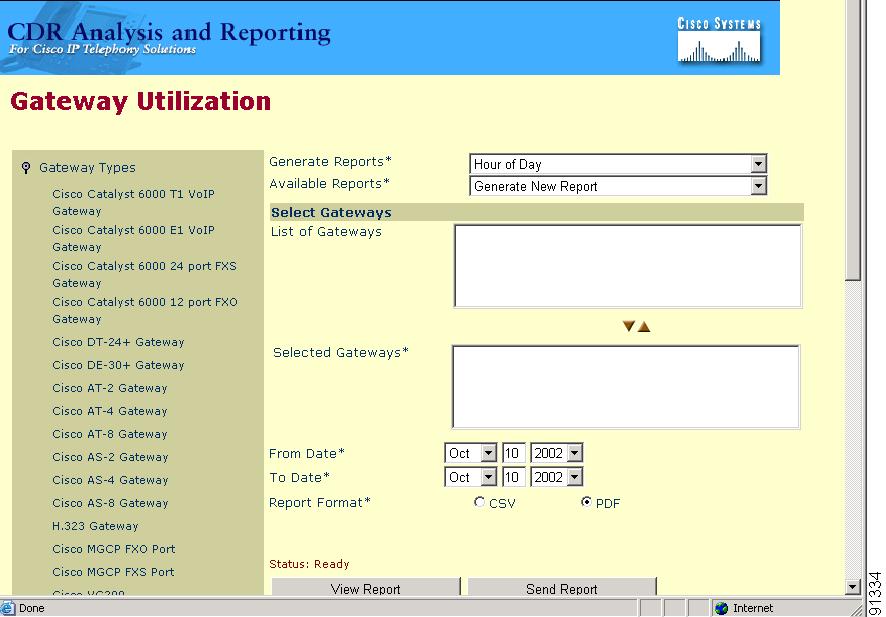Click the Status: Ready text
The width and height of the screenshot is (886, 617).
coord(309,564)
